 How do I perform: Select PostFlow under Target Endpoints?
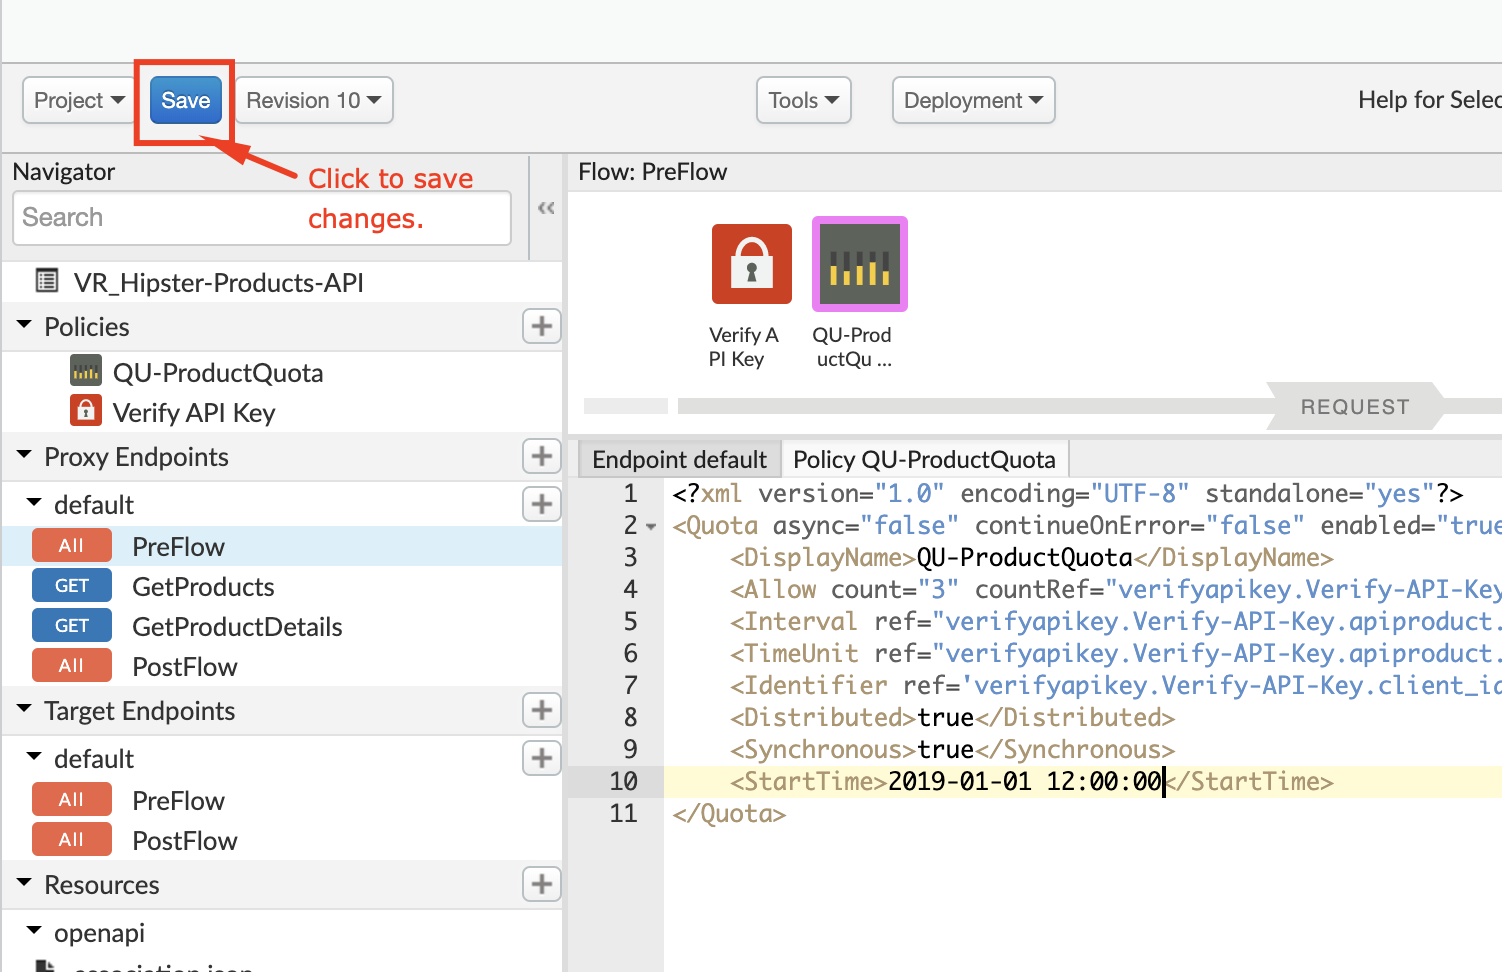click(185, 841)
